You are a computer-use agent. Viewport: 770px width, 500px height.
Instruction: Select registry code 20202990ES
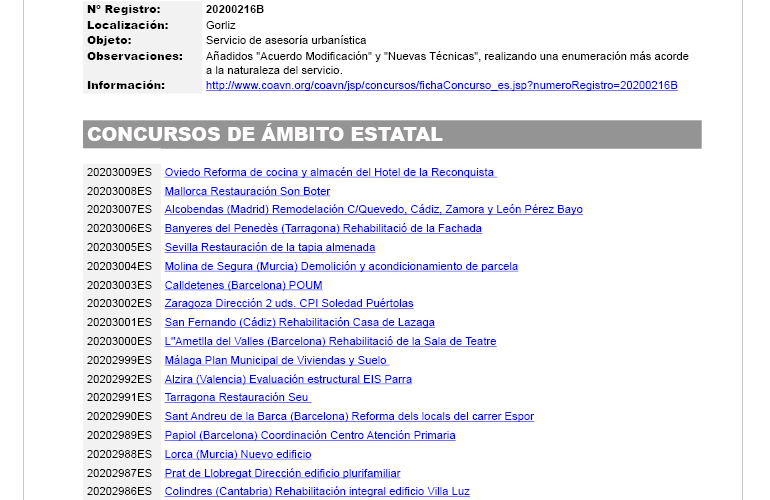point(119,417)
